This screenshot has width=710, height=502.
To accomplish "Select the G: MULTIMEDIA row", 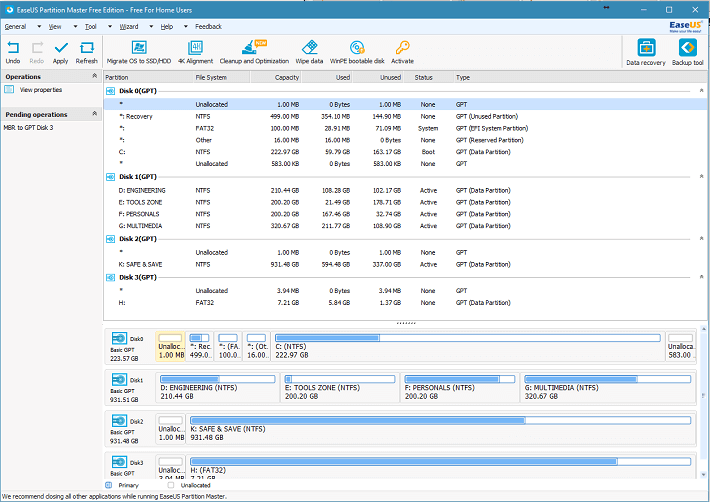I will pyautogui.click(x=405, y=226).
